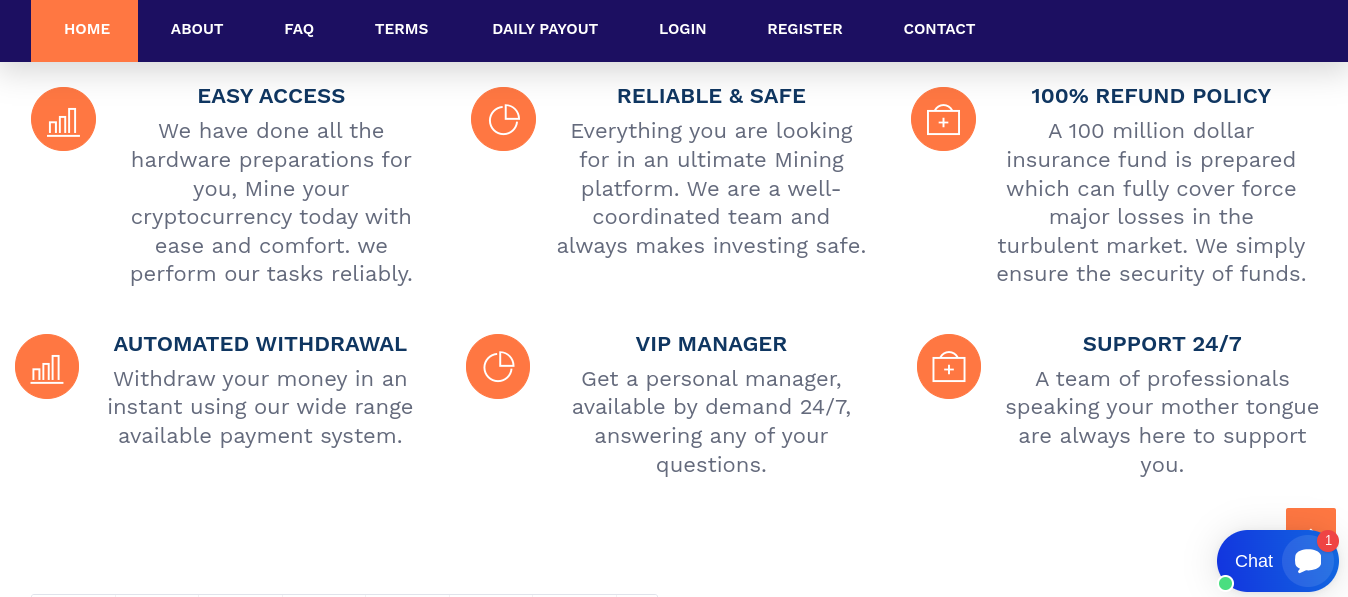Open the Terms menu item
Image resolution: width=1348 pixels, height=597 pixels.
[x=402, y=30]
